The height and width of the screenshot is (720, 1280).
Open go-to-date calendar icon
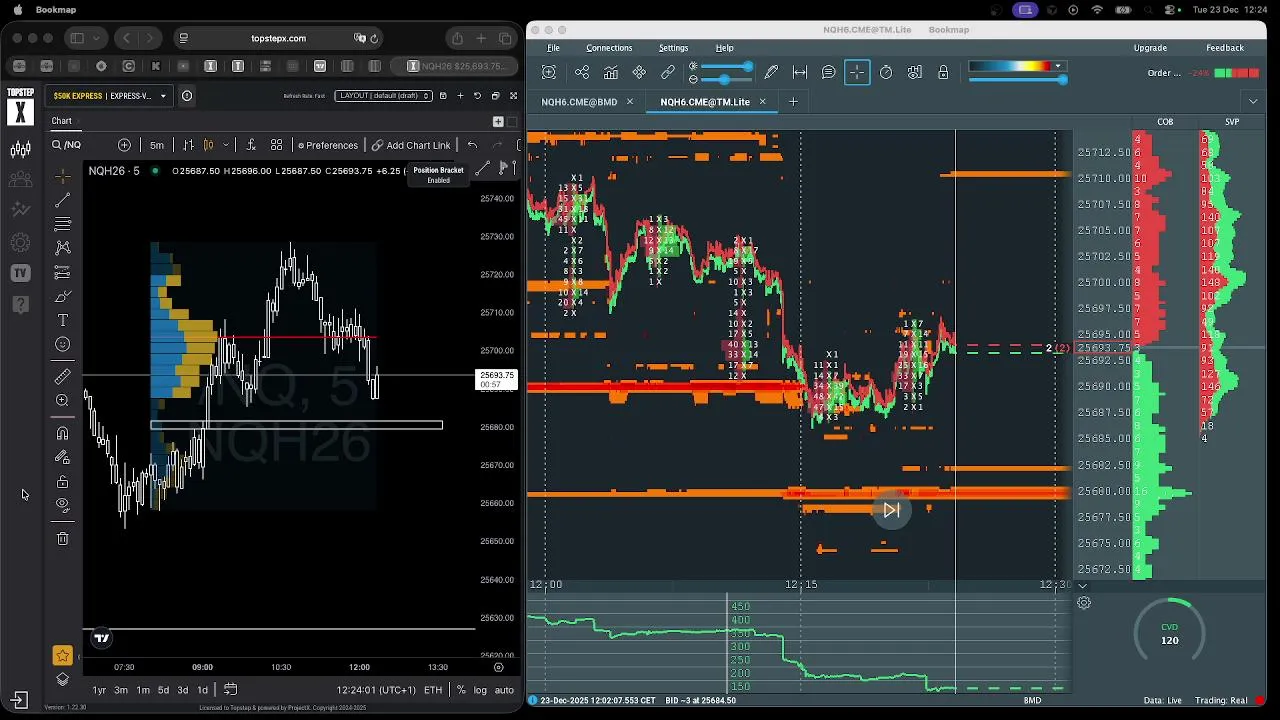230,689
